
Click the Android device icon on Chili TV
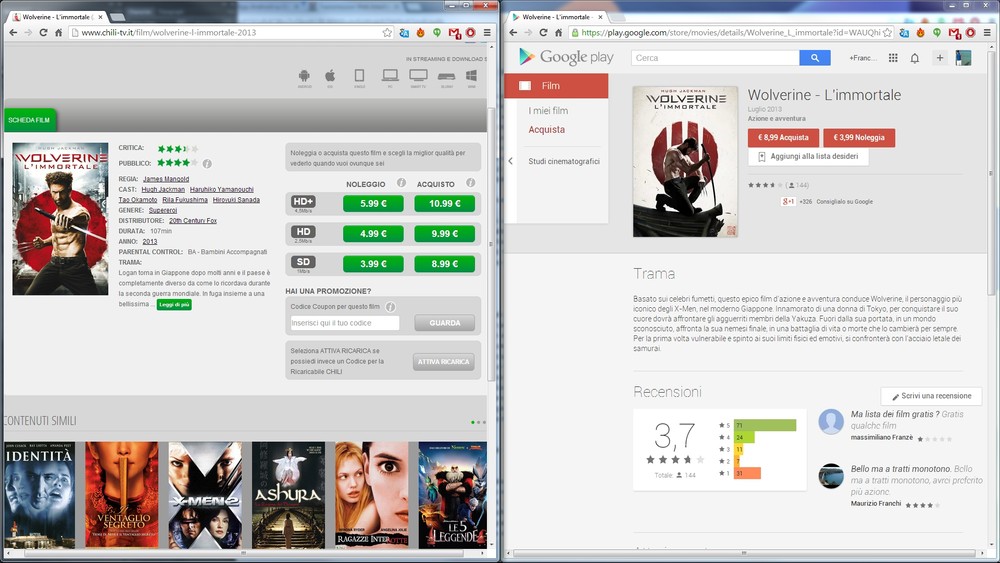click(x=304, y=76)
